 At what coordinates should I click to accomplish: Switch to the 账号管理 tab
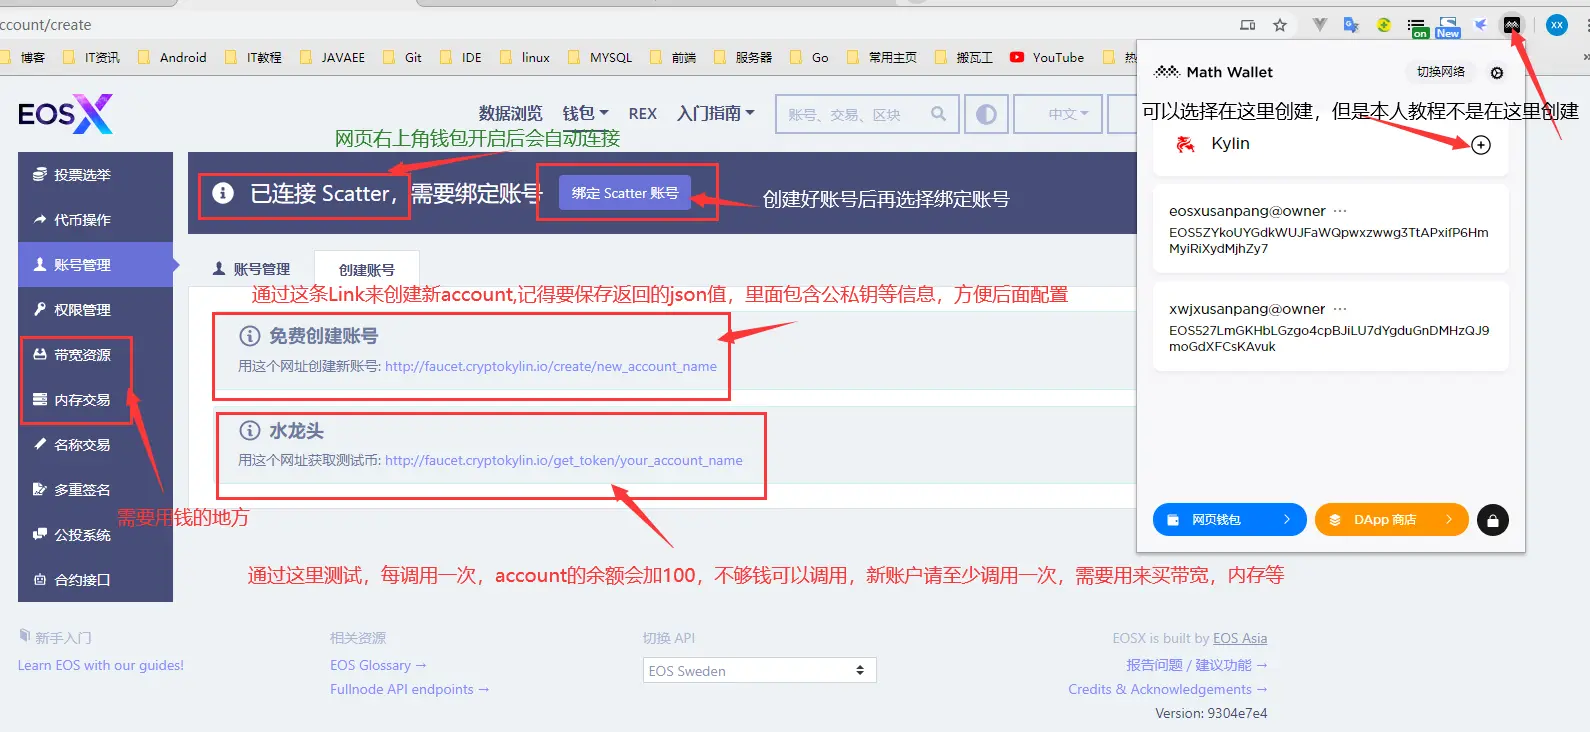pyautogui.click(x=251, y=269)
